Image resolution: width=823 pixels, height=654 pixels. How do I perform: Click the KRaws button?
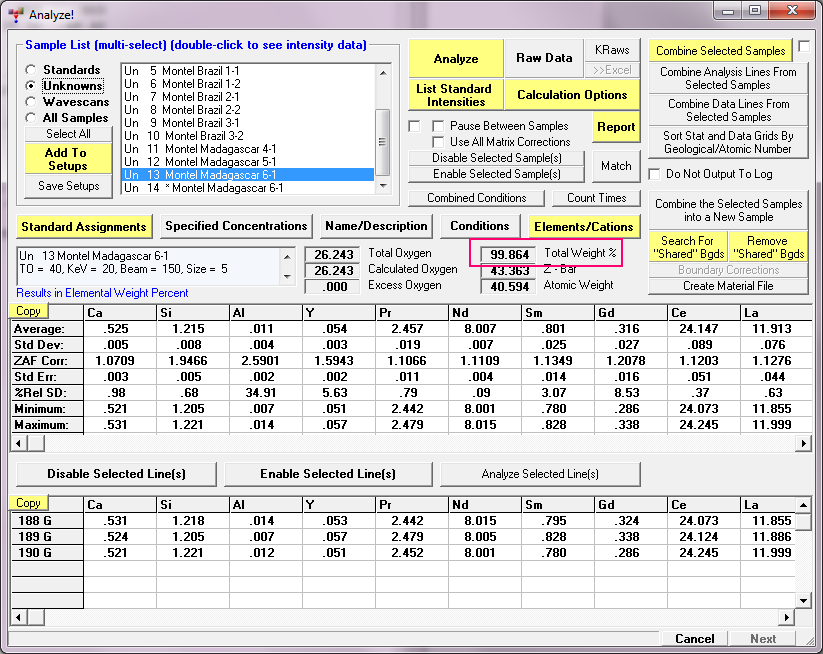(612, 50)
